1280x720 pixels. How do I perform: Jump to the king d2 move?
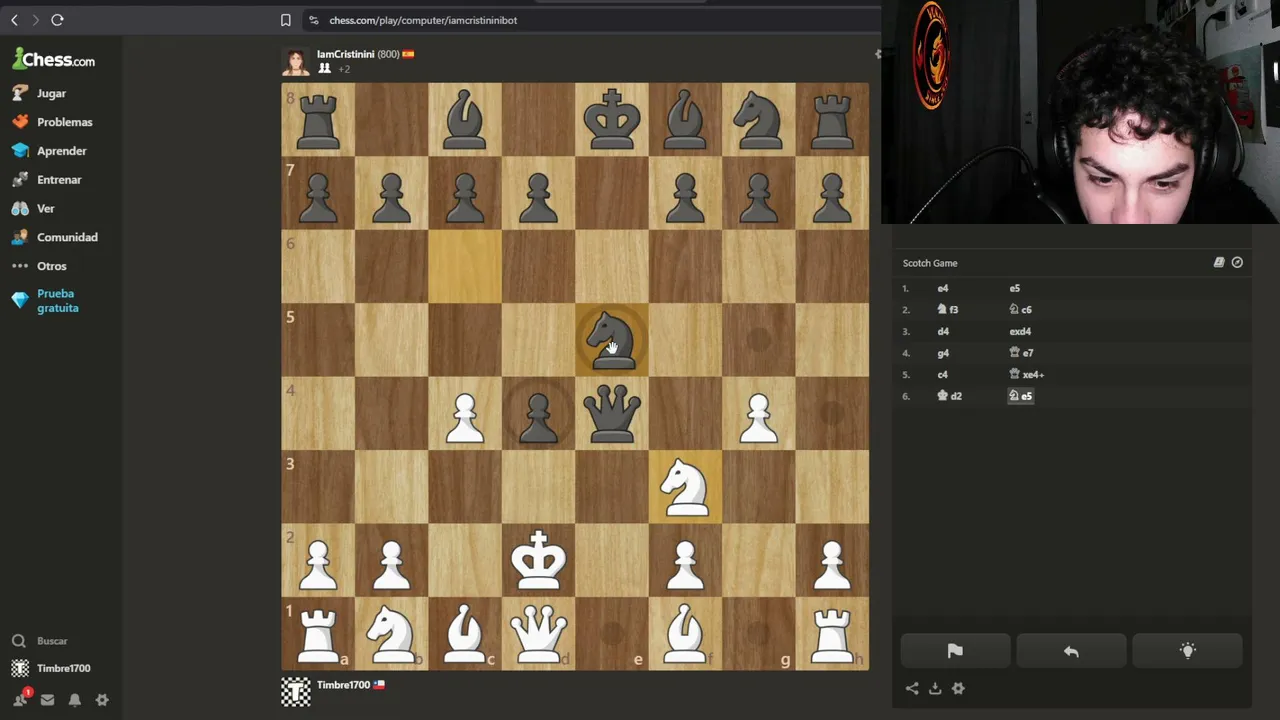click(x=949, y=396)
